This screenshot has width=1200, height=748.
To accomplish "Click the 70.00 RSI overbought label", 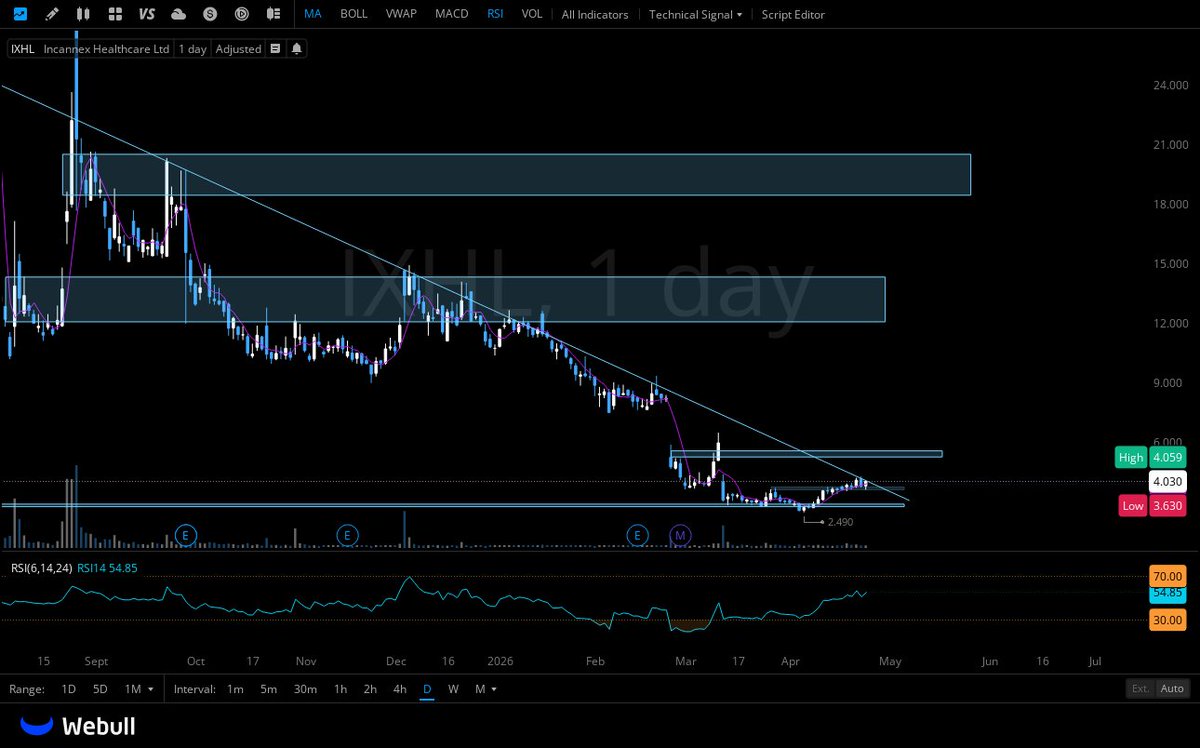I will tap(1168, 576).
